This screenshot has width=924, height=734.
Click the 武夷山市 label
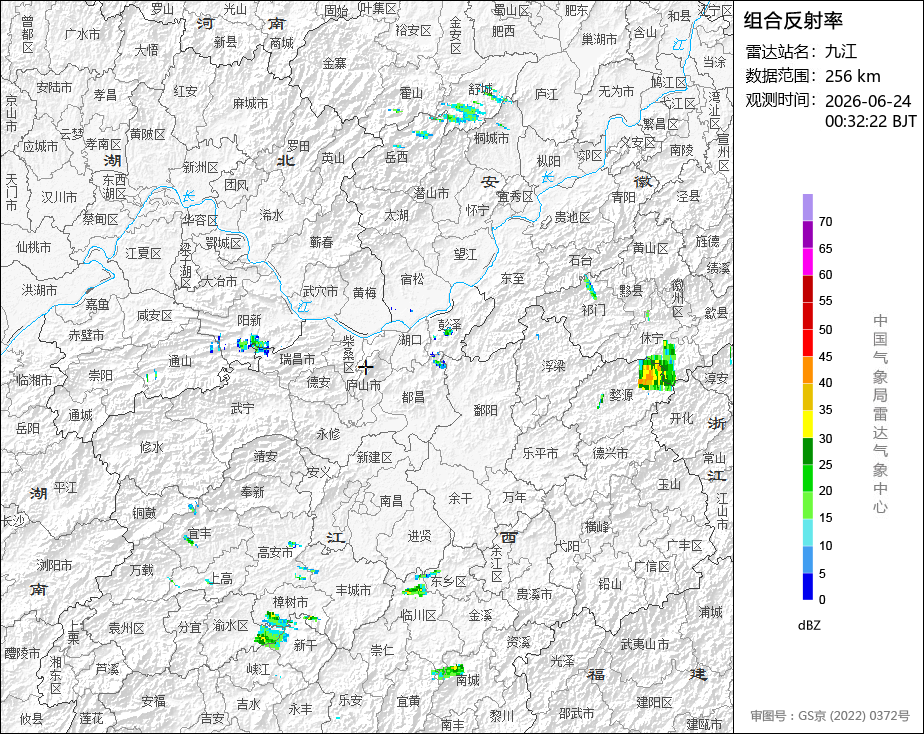click(x=645, y=644)
